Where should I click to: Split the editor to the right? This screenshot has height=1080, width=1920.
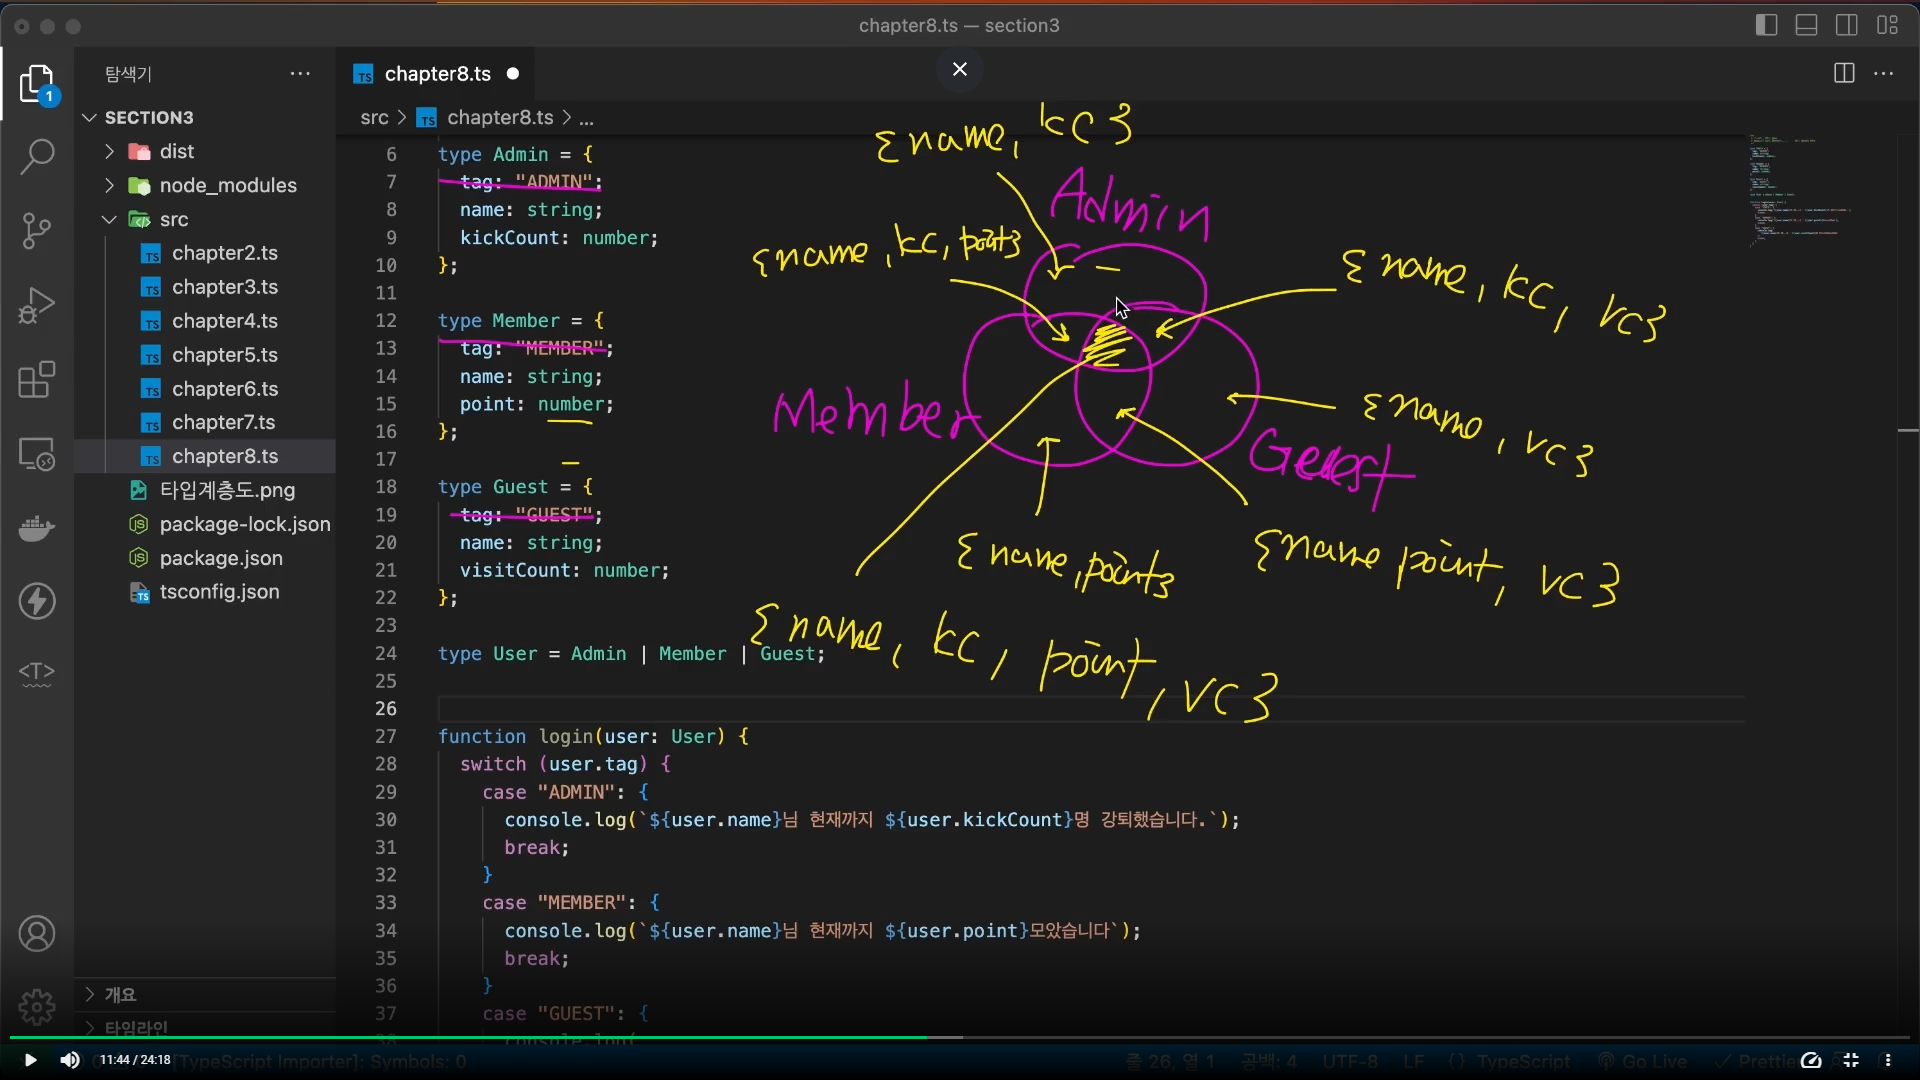tap(1844, 73)
